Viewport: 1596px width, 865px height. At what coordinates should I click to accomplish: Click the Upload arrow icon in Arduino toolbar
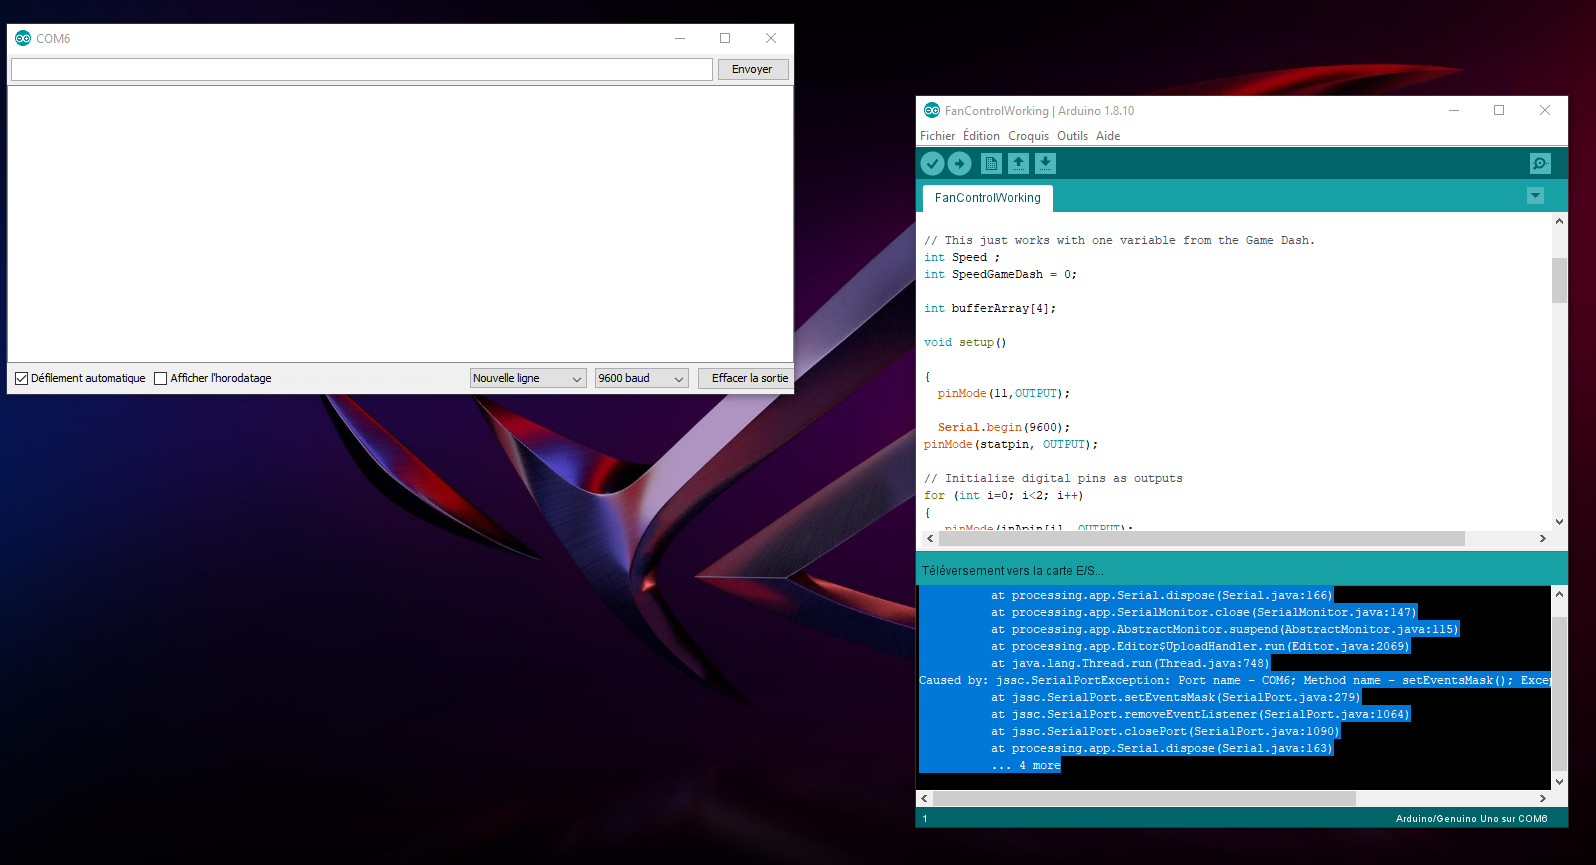(x=959, y=163)
